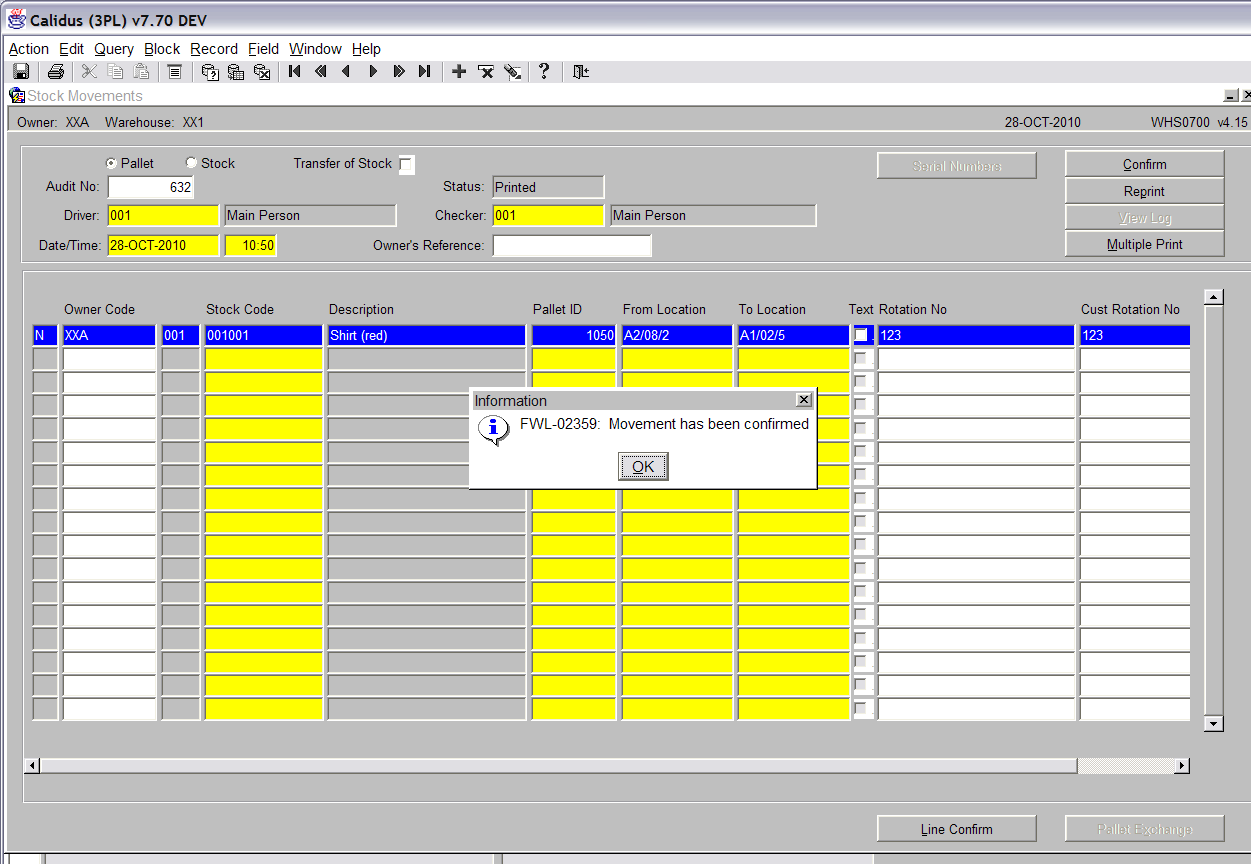Click the Delete Record icon
The width and height of the screenshot is (1251, 864).
[x=486, y=71]
